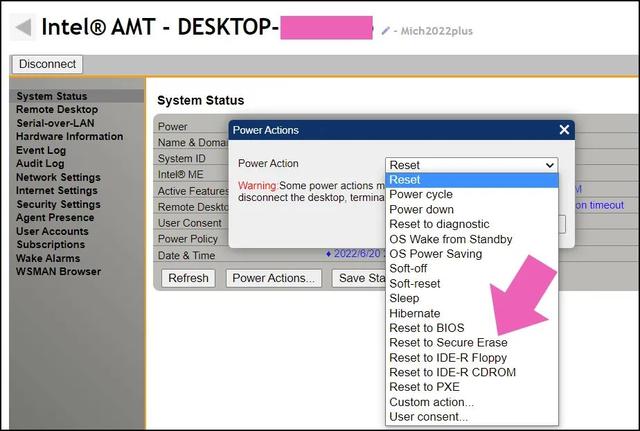Viewport: 640px width, 431px height.
Task: Open Wake Alarms section
Action: [48, 258]
